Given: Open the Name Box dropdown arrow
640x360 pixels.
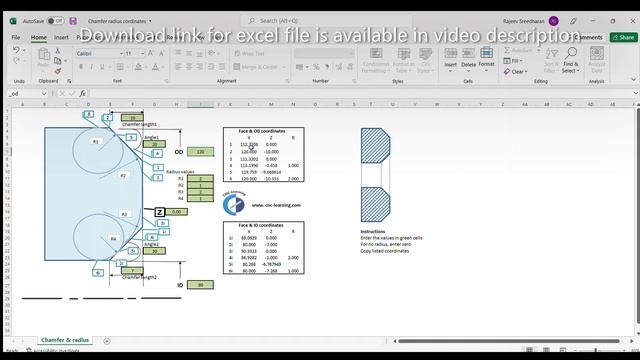Looking at the screenshot, I should pyautogui.click(x=44, y=94).
